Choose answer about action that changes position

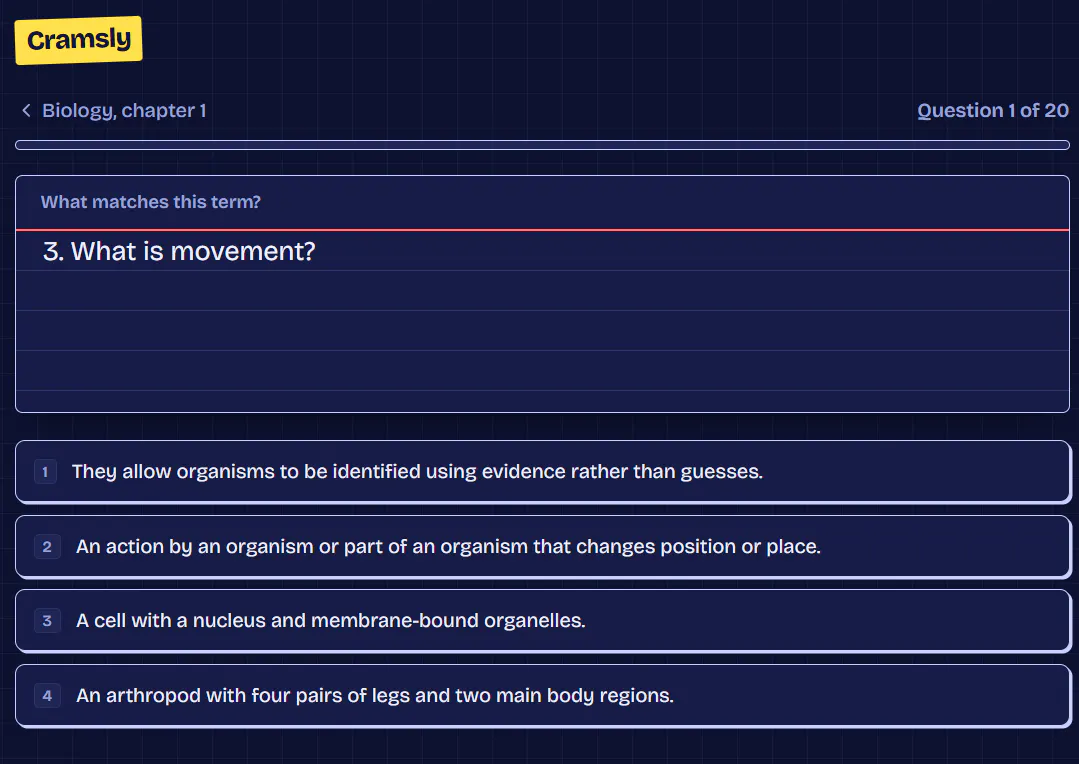542,547
